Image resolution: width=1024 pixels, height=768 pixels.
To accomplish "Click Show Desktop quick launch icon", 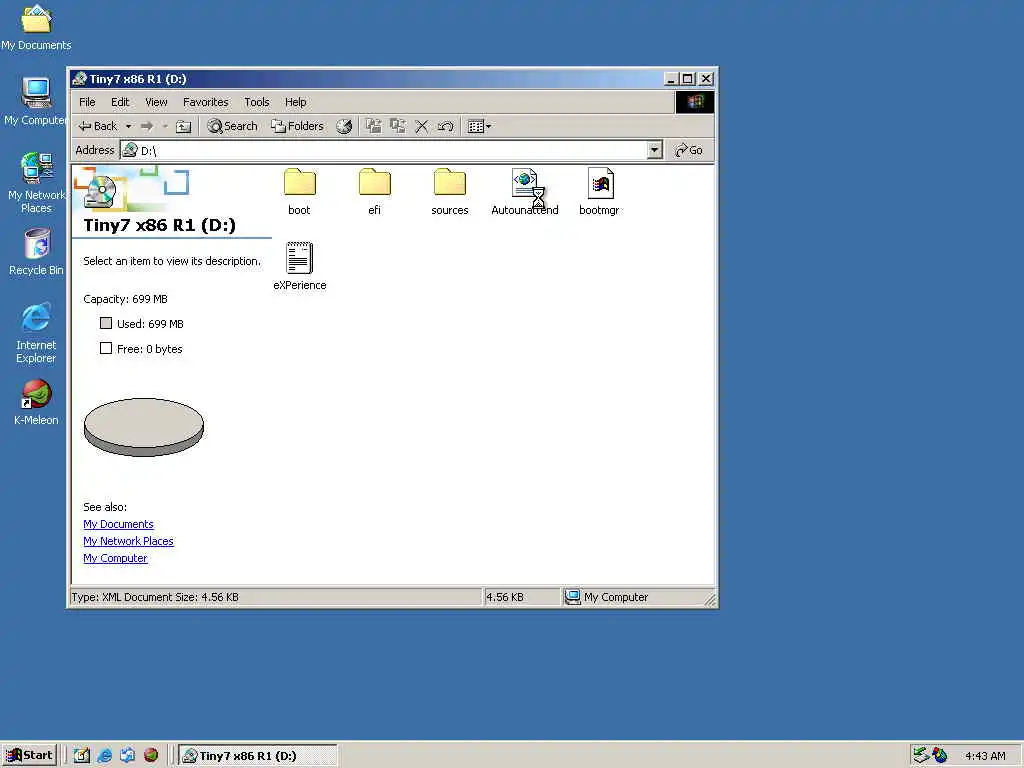I will point(82,755).
